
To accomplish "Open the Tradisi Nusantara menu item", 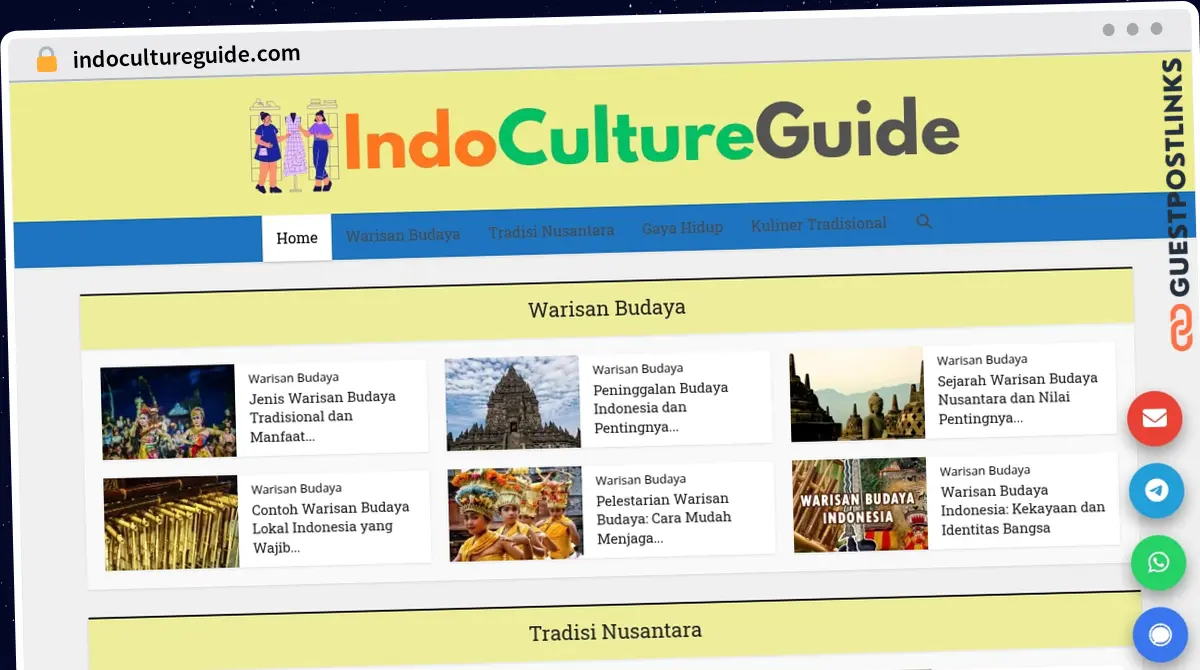I will click(x=551, y=231).
